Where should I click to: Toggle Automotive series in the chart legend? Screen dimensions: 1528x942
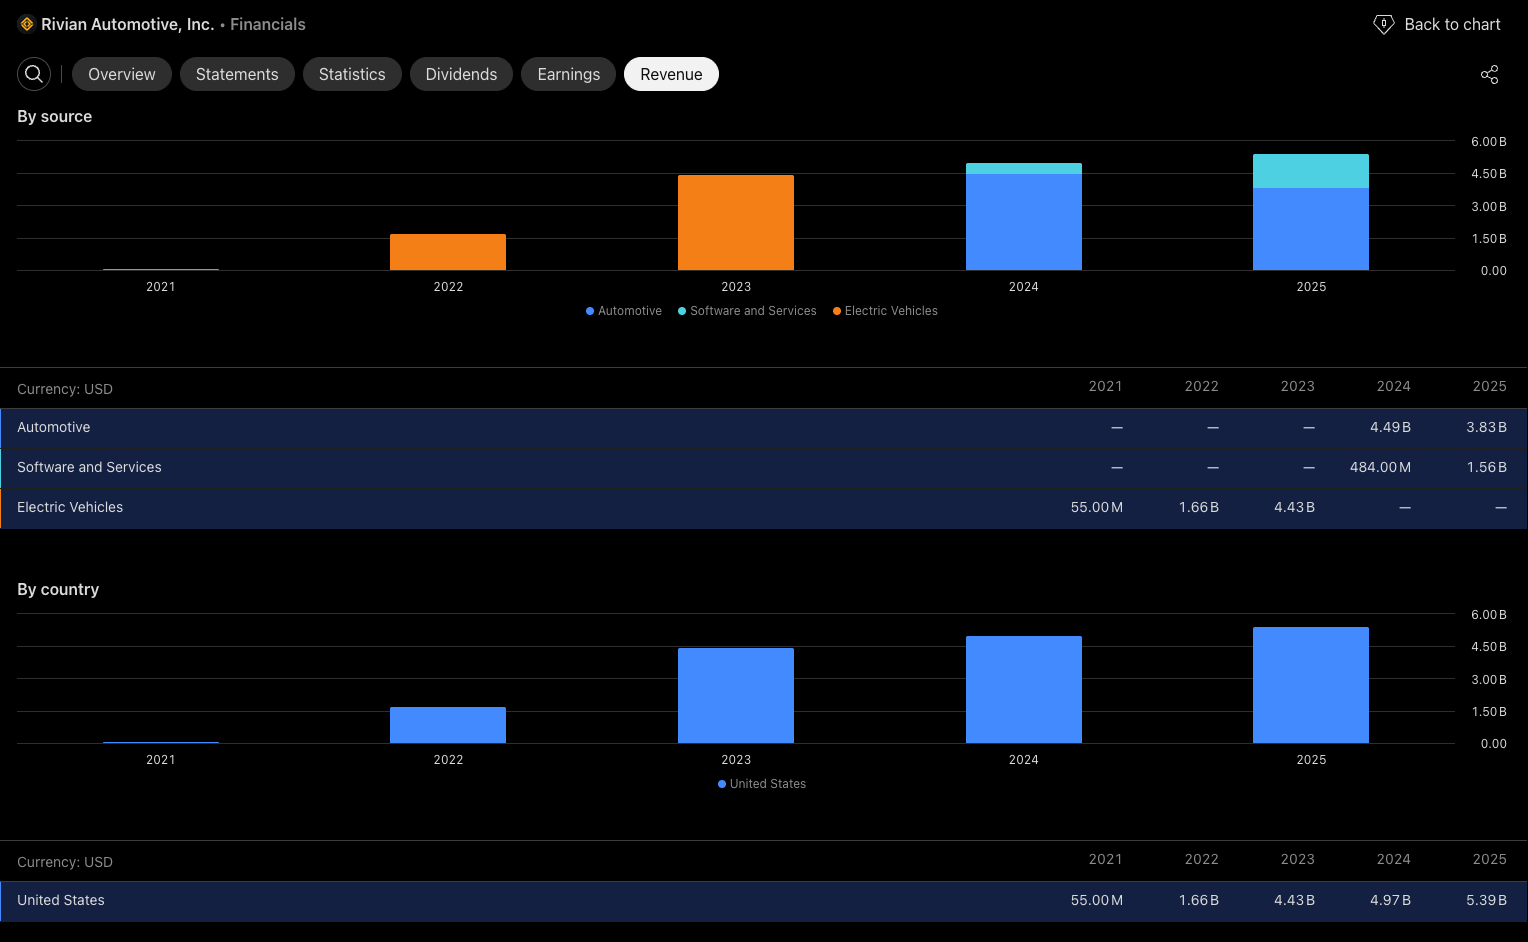(x=624, y=311)
